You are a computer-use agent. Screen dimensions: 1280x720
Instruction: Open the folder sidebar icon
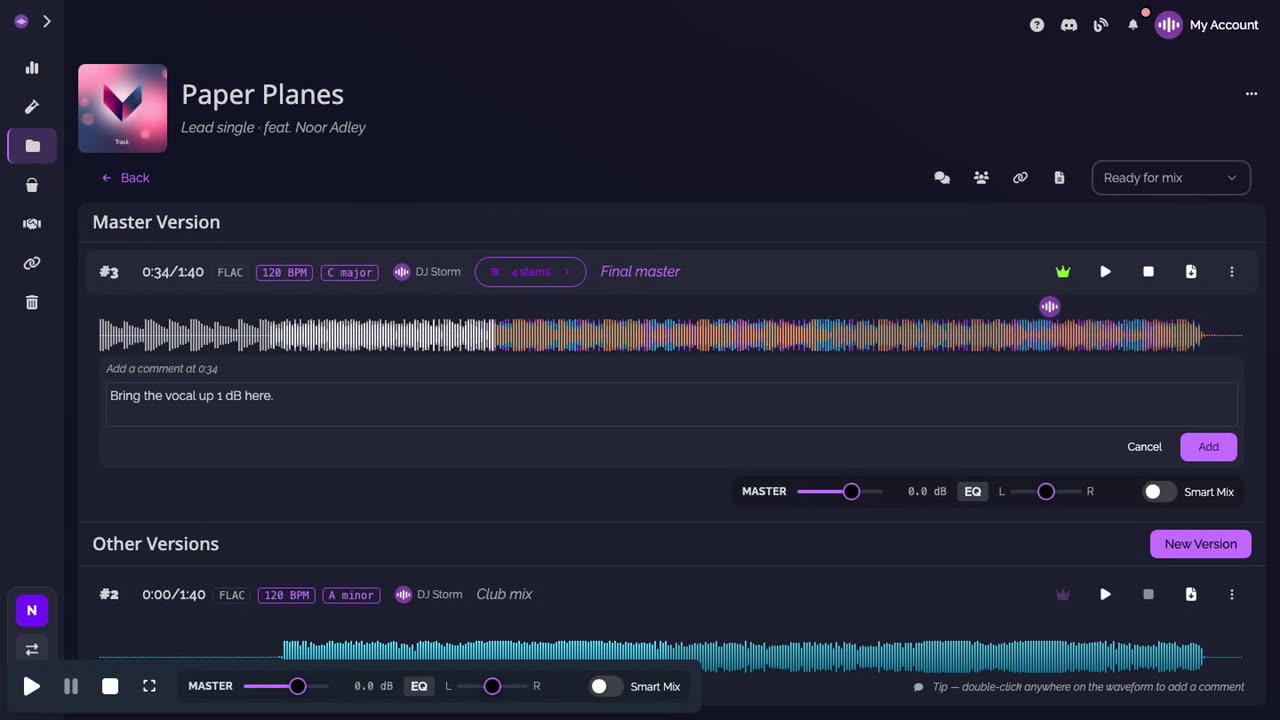click(32, 146)
